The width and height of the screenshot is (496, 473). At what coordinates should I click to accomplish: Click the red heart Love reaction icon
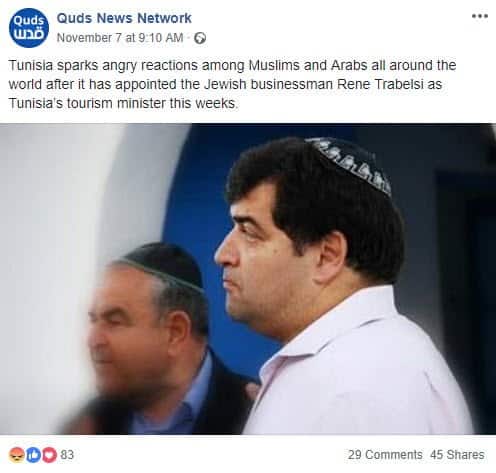point(49,455)
